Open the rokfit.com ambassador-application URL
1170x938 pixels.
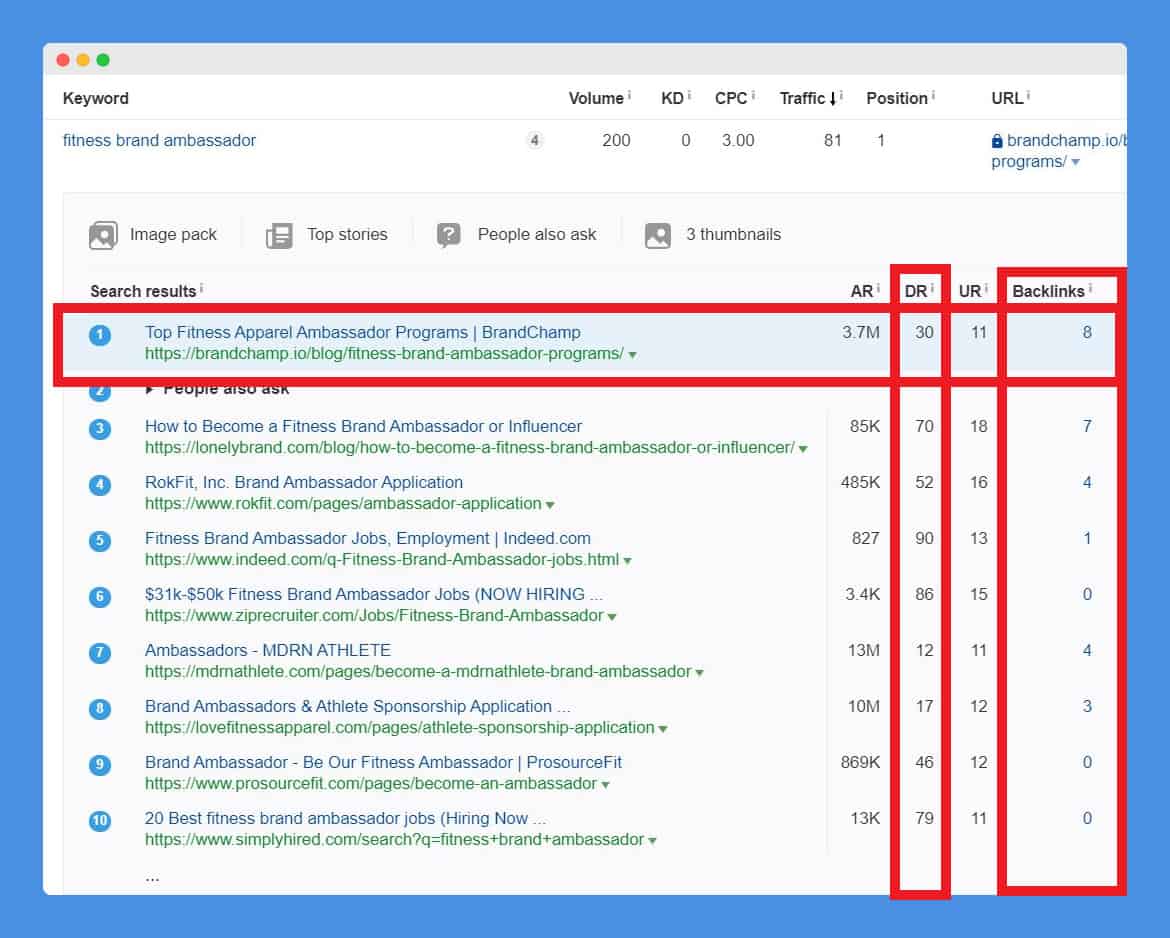pyautogui.click(x=343, y=504)
